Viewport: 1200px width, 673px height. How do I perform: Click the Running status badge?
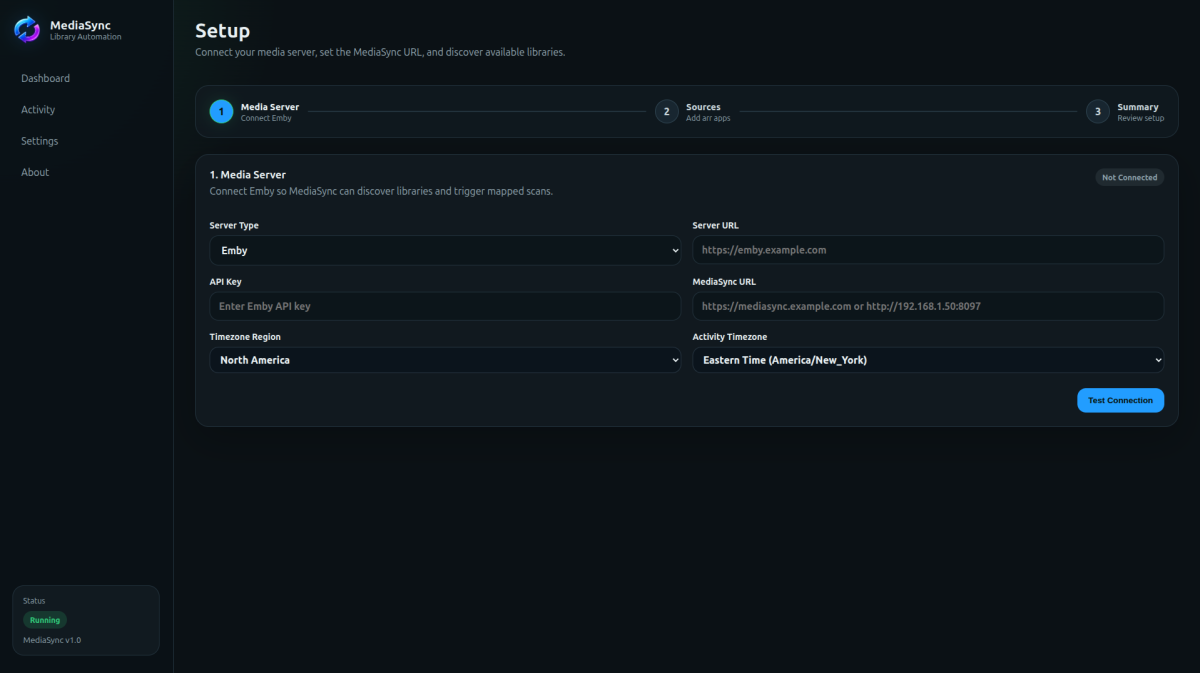coord(45,620)
